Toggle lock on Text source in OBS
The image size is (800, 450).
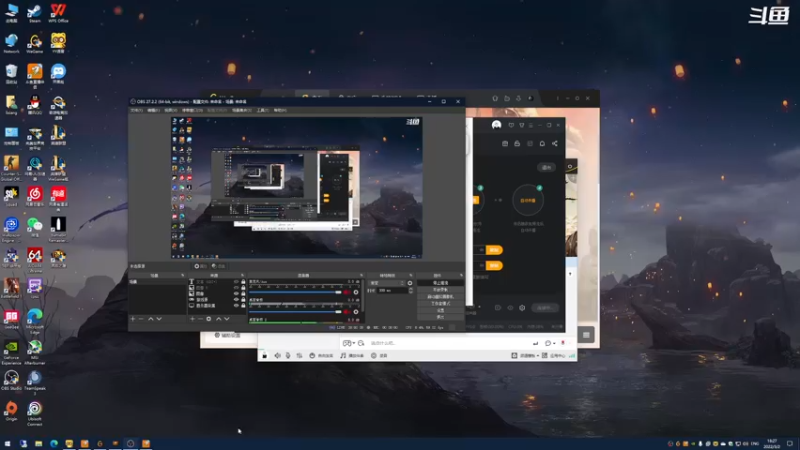pyautogui.click(x=243, y=282)
